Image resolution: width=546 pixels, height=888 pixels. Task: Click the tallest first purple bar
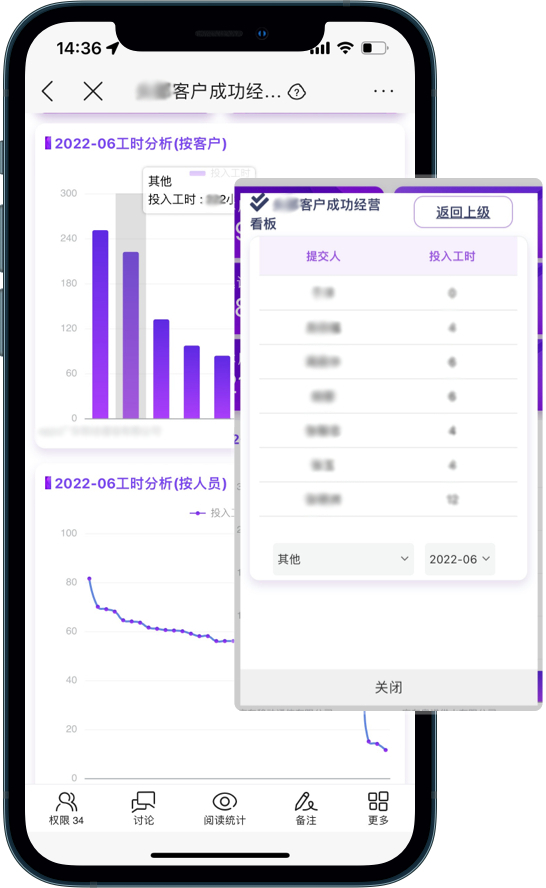click(x=100, y=324)
